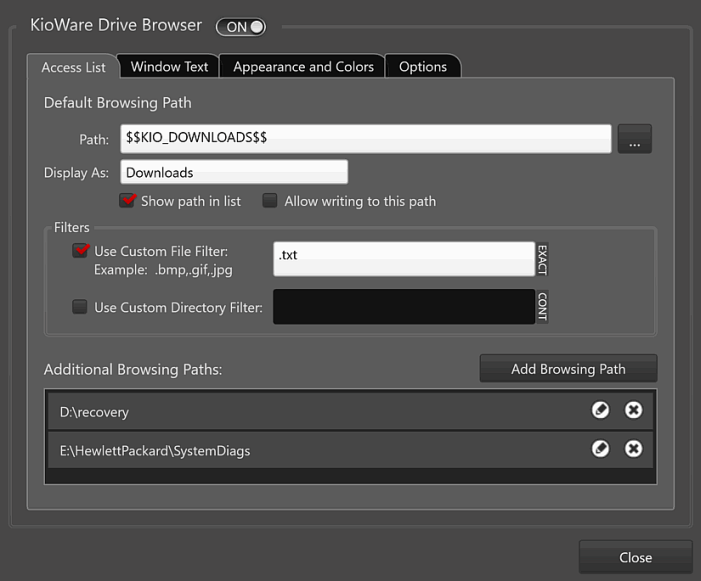Viewport: 701px width, 581px height.
Task: Click the custom file filter field with .txt
Action: tap(404, 259)
